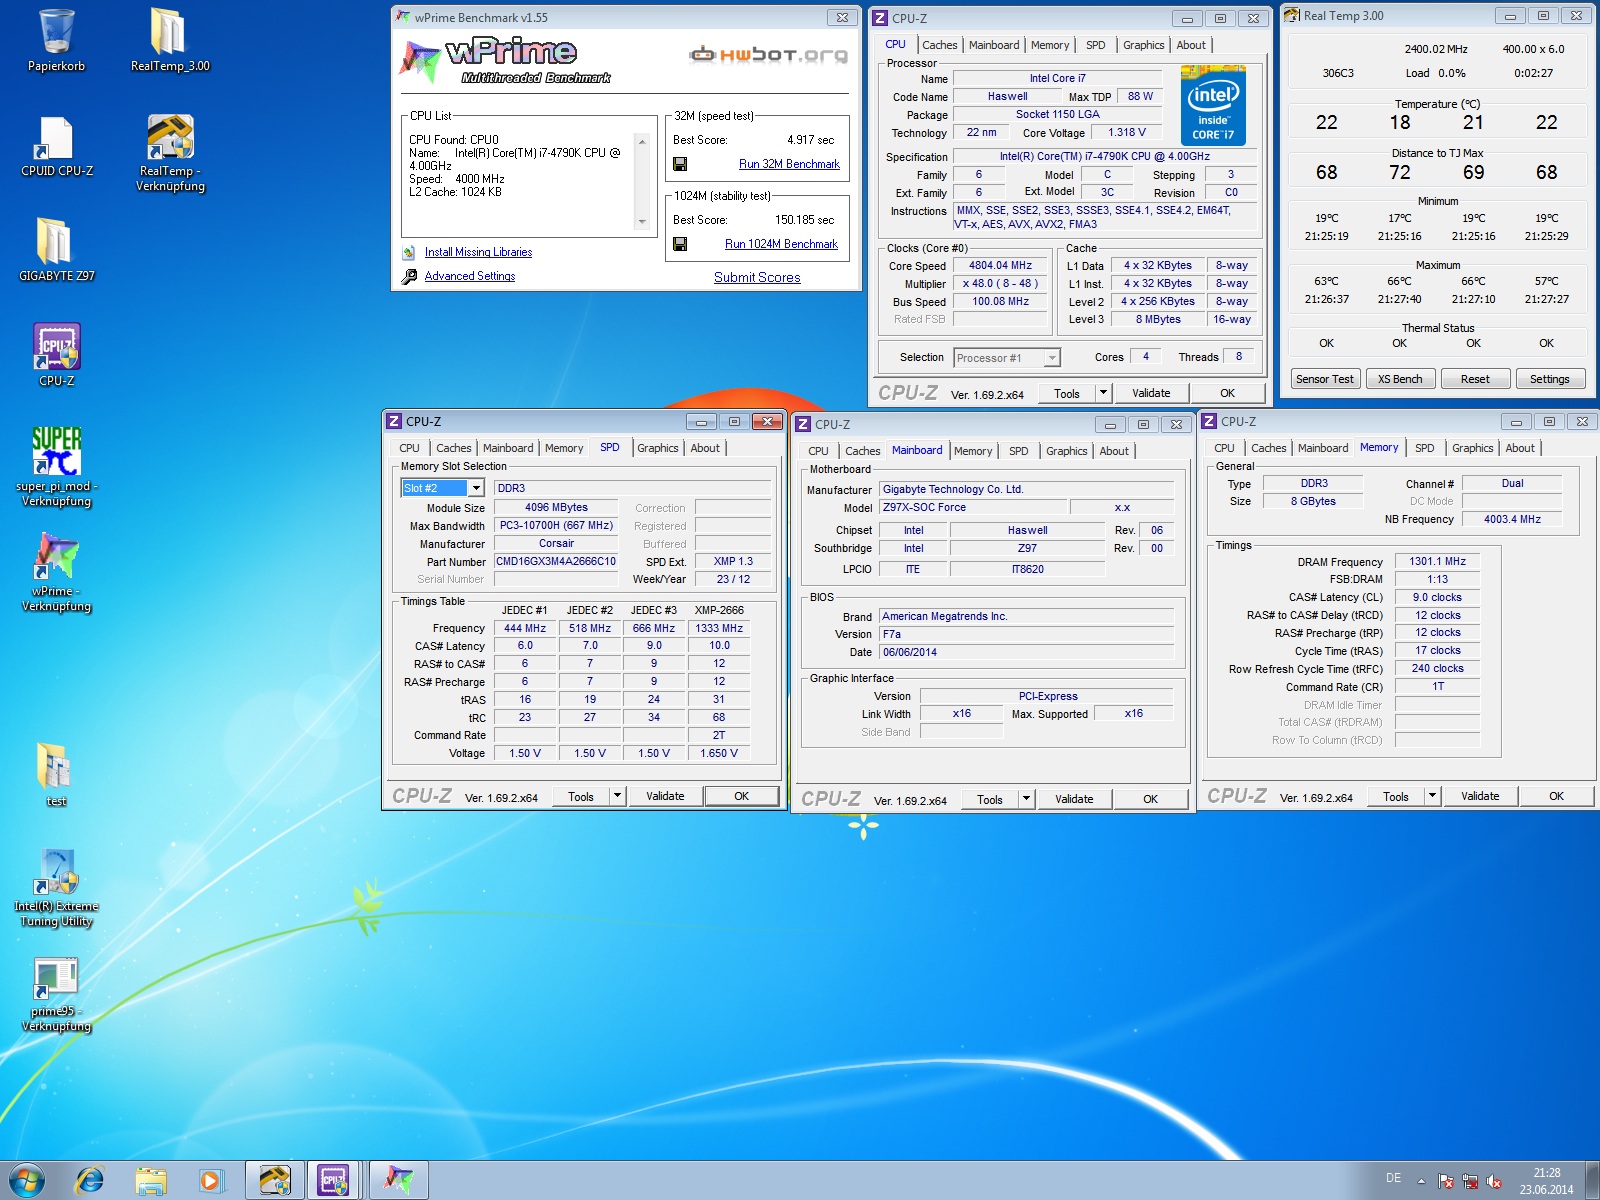Click Validate in the top CPU-Z window
Image resolution: width=1600 pixels, height=1200 pixels.
click(1151, 393)
